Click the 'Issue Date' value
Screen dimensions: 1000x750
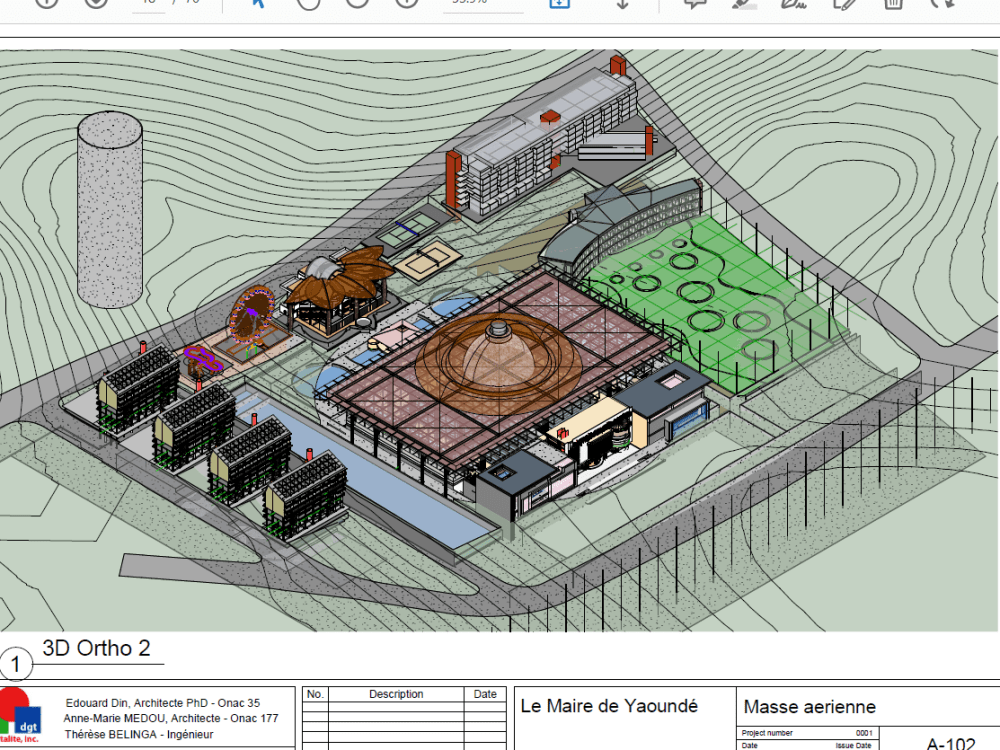(x=853, y=745)
